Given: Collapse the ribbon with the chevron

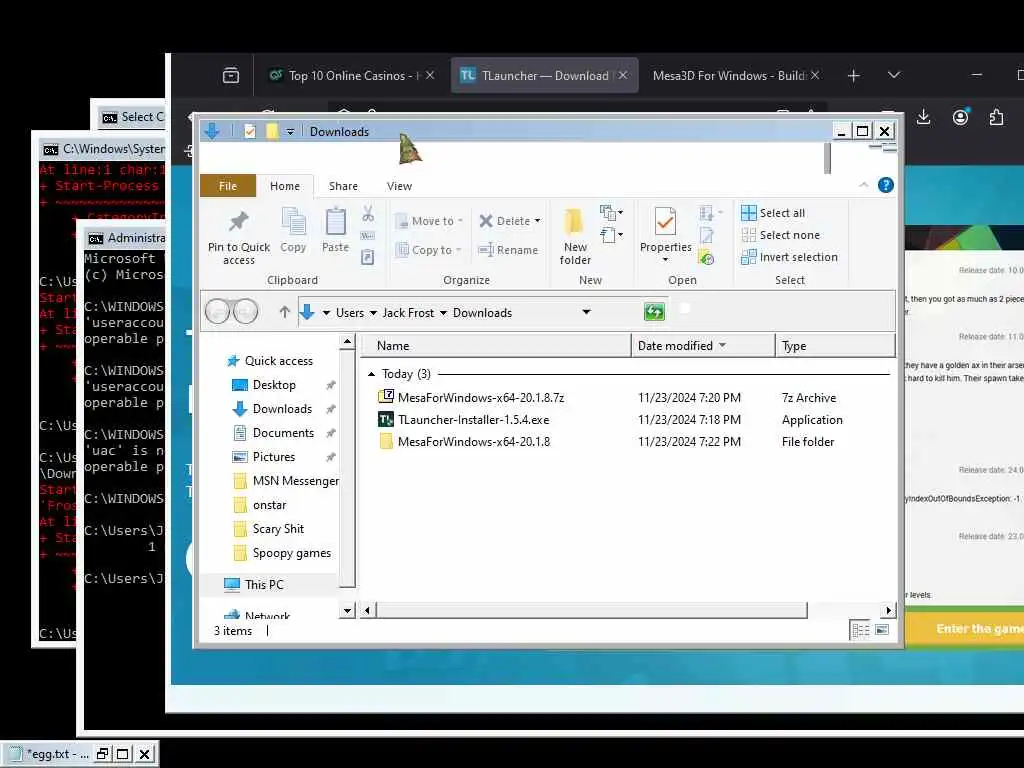Looking at the screenshot, I should click(863, 185).
